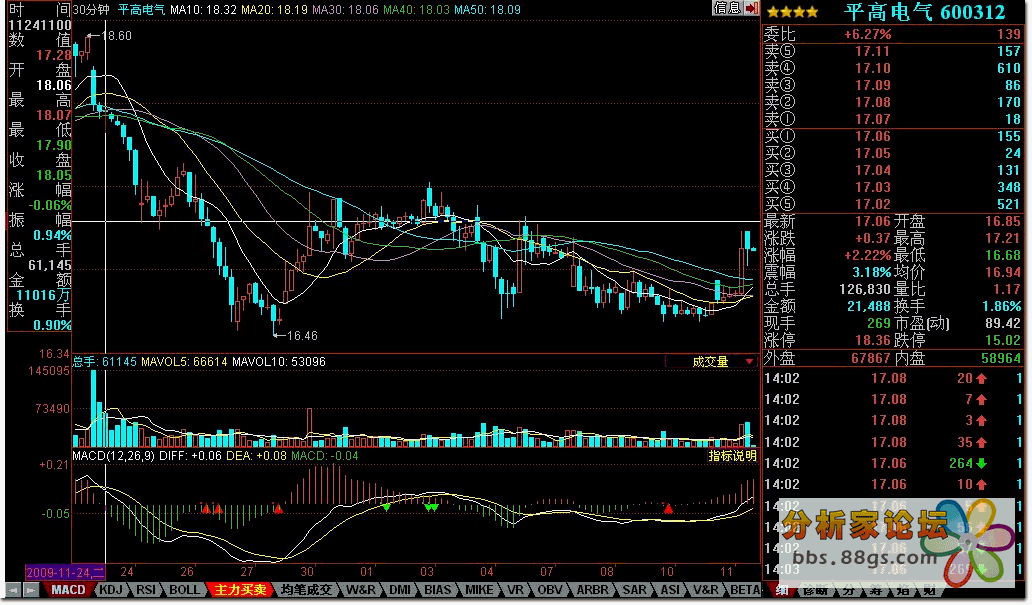1032x605 pixels.
Task: Click the MAVOL10: 53096 label
Action: 278,361
